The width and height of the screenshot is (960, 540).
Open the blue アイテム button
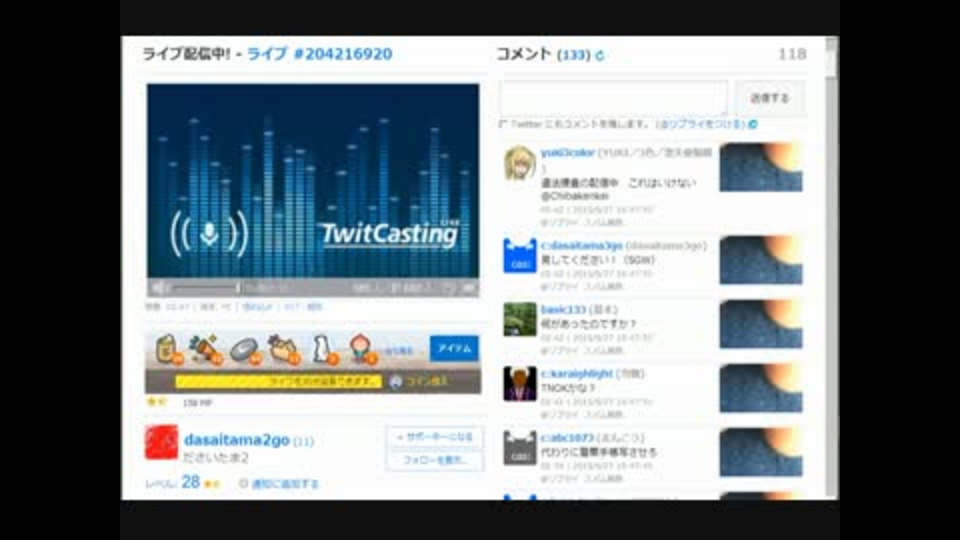(454, 348)
